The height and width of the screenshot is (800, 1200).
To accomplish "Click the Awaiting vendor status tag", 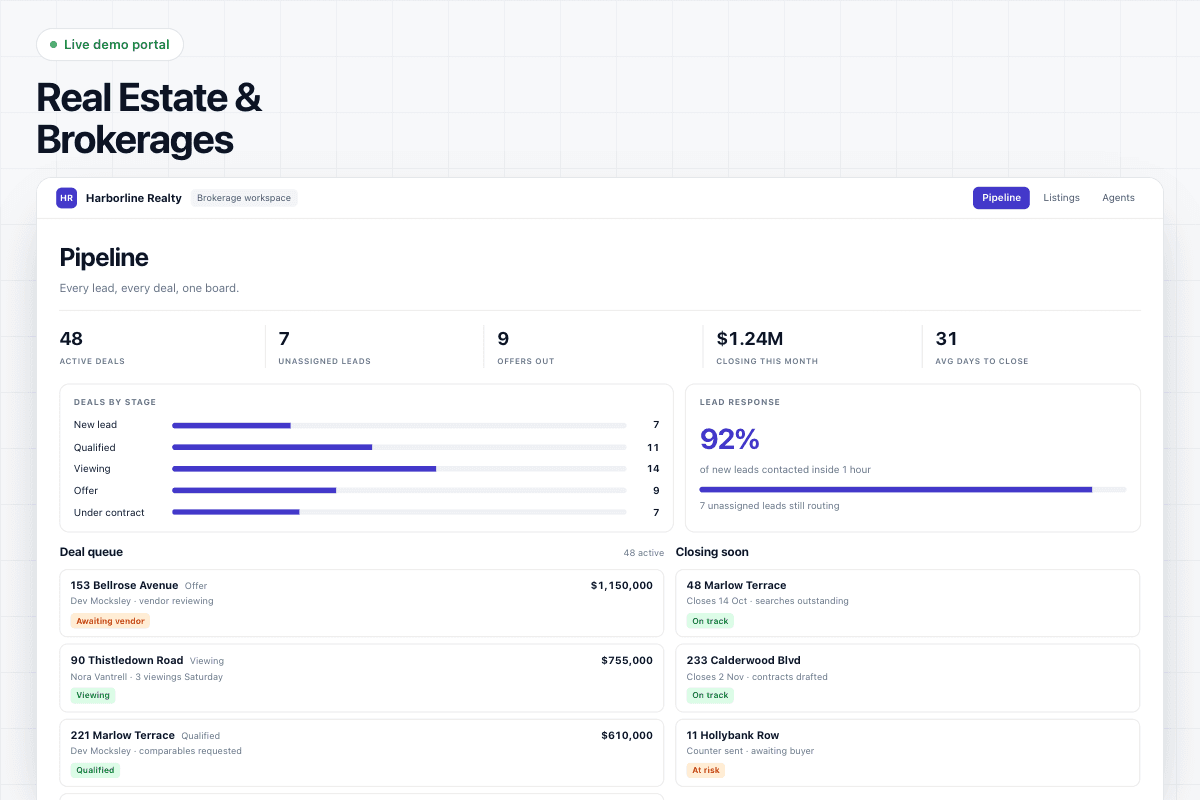I will [110, 621].
